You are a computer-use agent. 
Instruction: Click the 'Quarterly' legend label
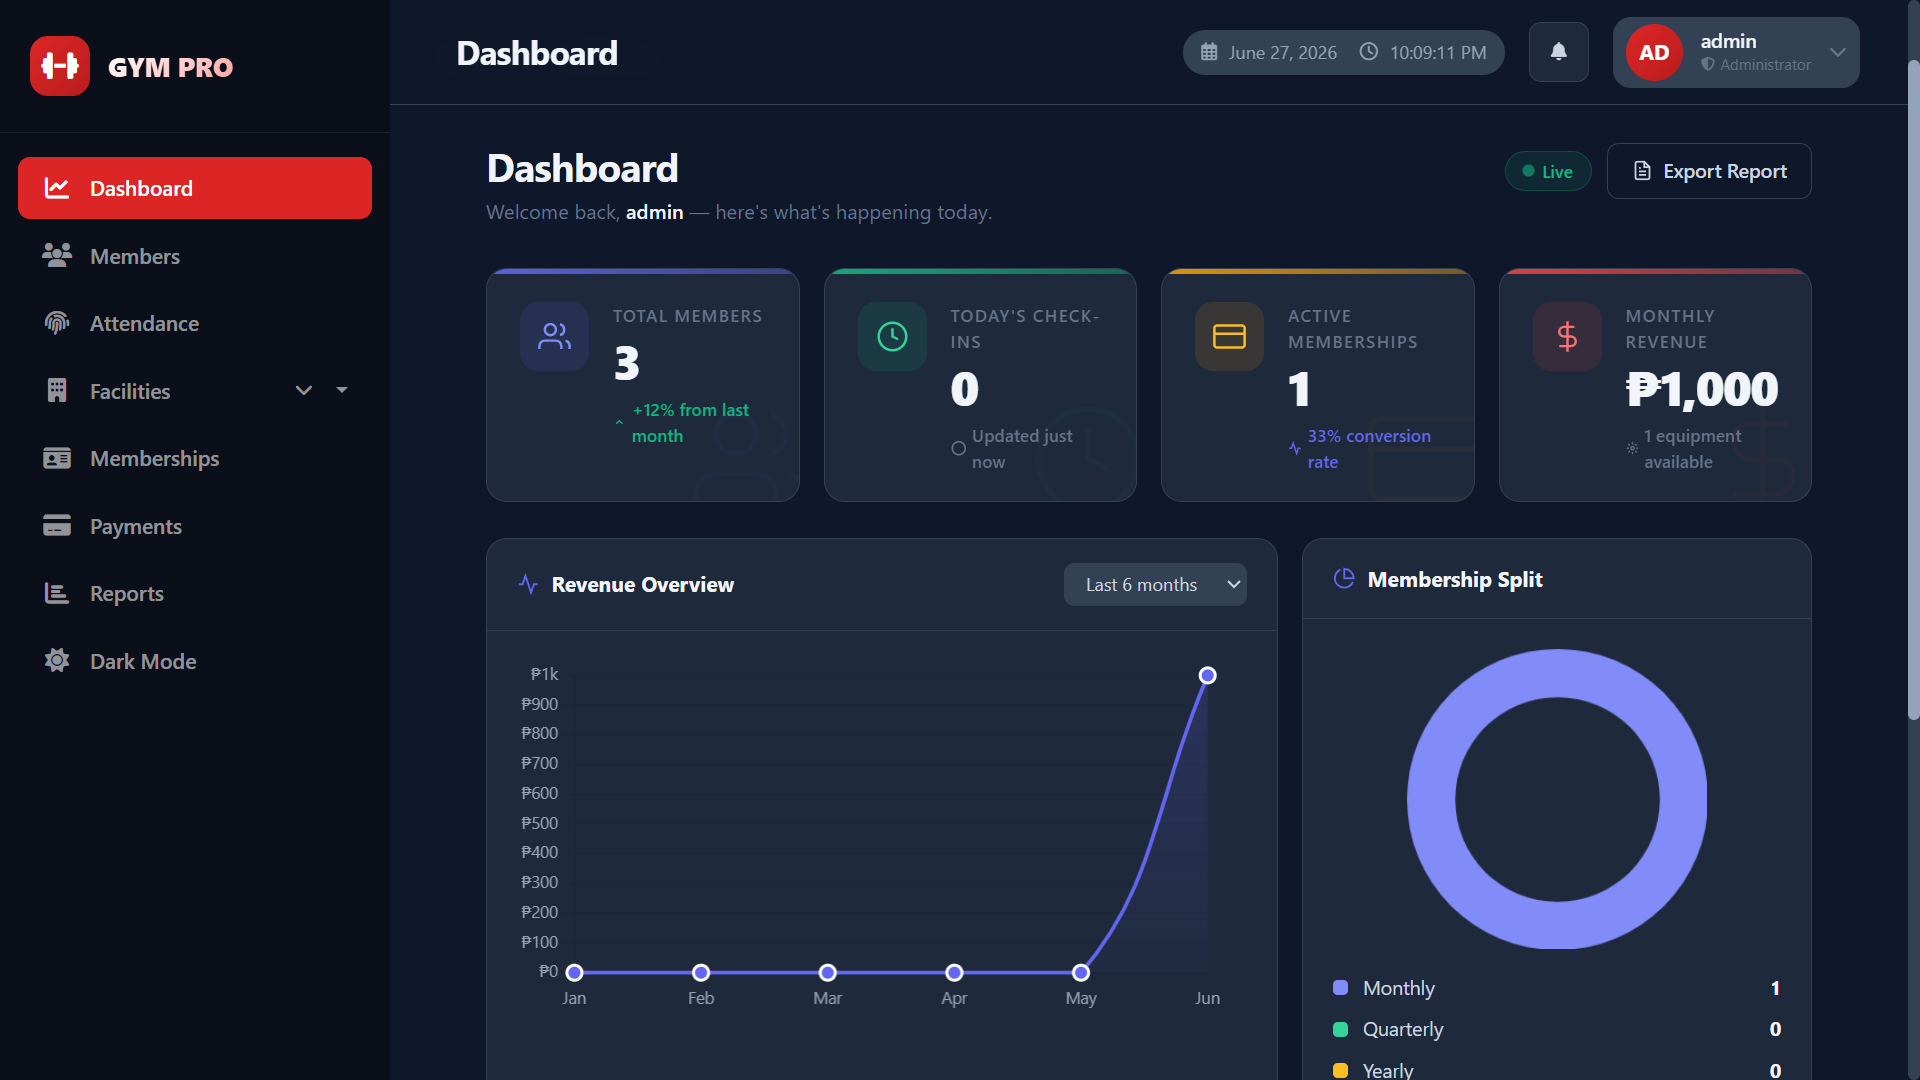coord(1403,1029)
